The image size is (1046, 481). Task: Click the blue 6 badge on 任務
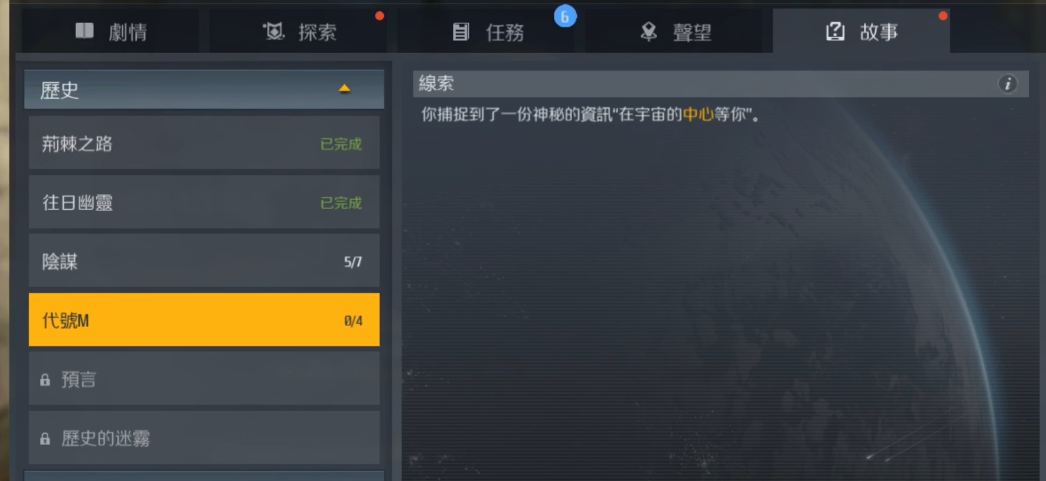tap(565, 17)
